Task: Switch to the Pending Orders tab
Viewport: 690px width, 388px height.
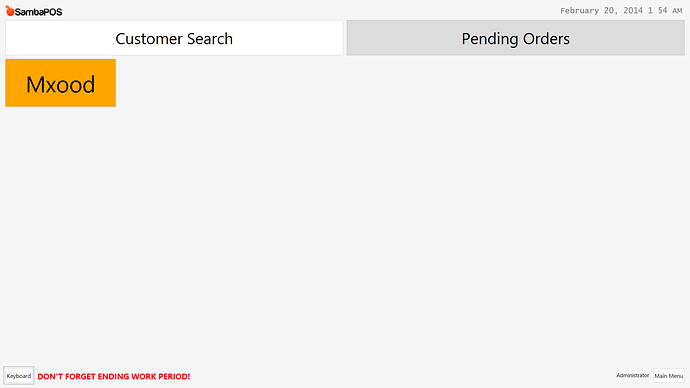Action: pos(515,38)
